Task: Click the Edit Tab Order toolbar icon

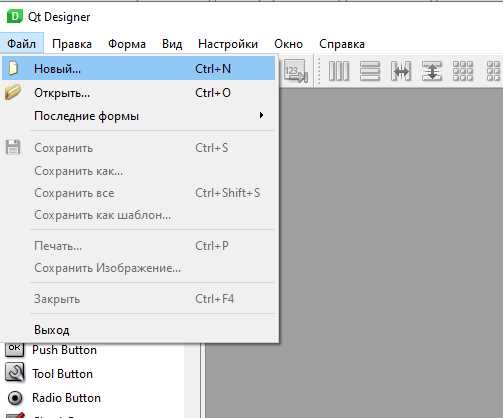Action: 296,71
